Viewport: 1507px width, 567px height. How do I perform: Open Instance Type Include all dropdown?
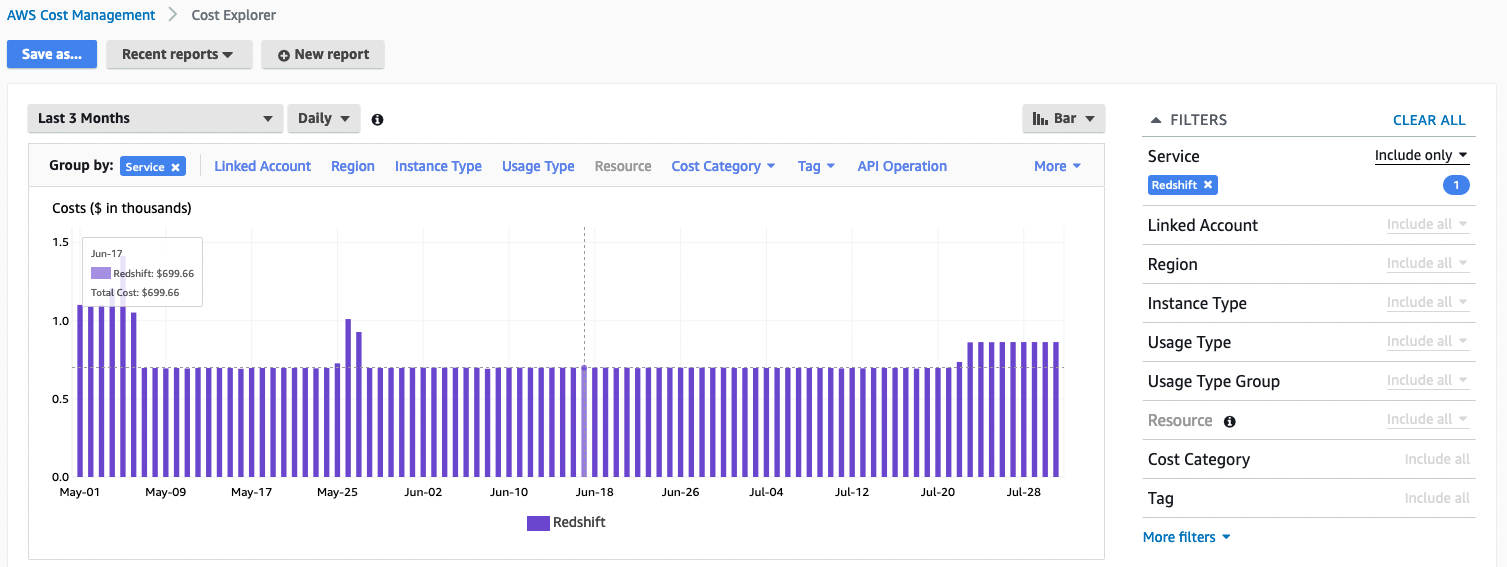click(1428, 302)
